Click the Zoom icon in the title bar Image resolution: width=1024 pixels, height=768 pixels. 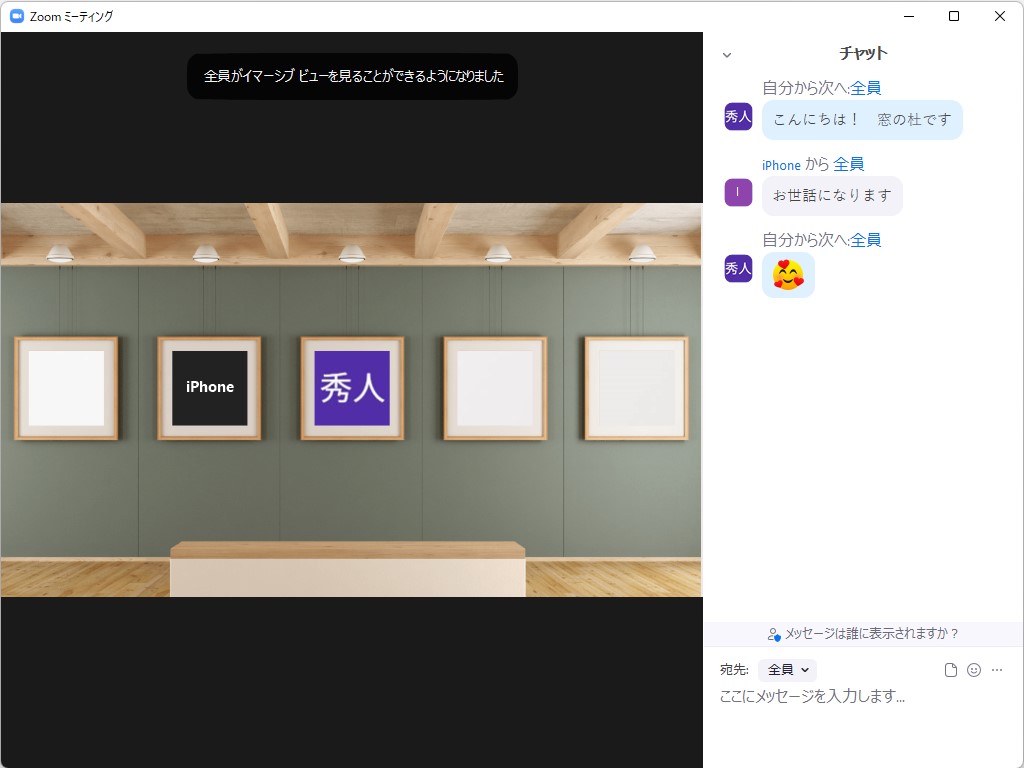click(14, 16)
